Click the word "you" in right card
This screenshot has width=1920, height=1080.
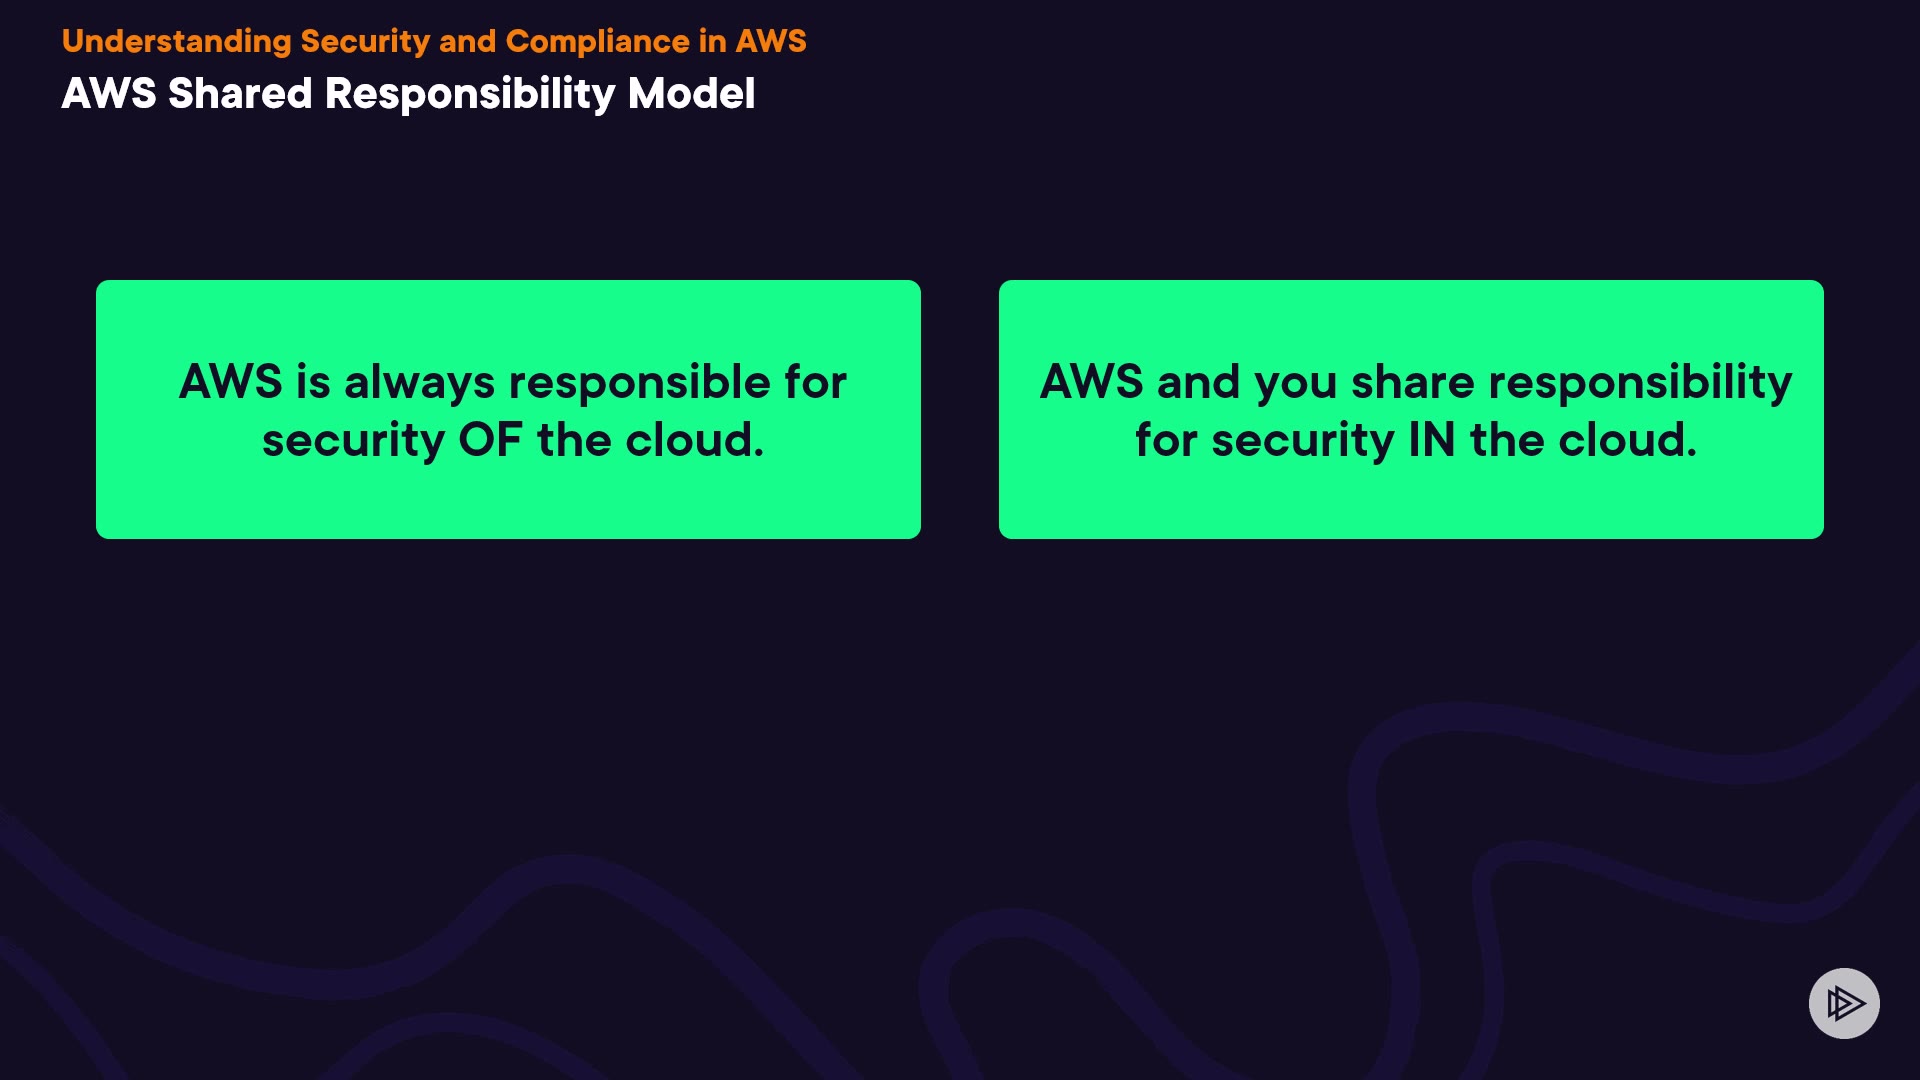tap(1295, 383)
